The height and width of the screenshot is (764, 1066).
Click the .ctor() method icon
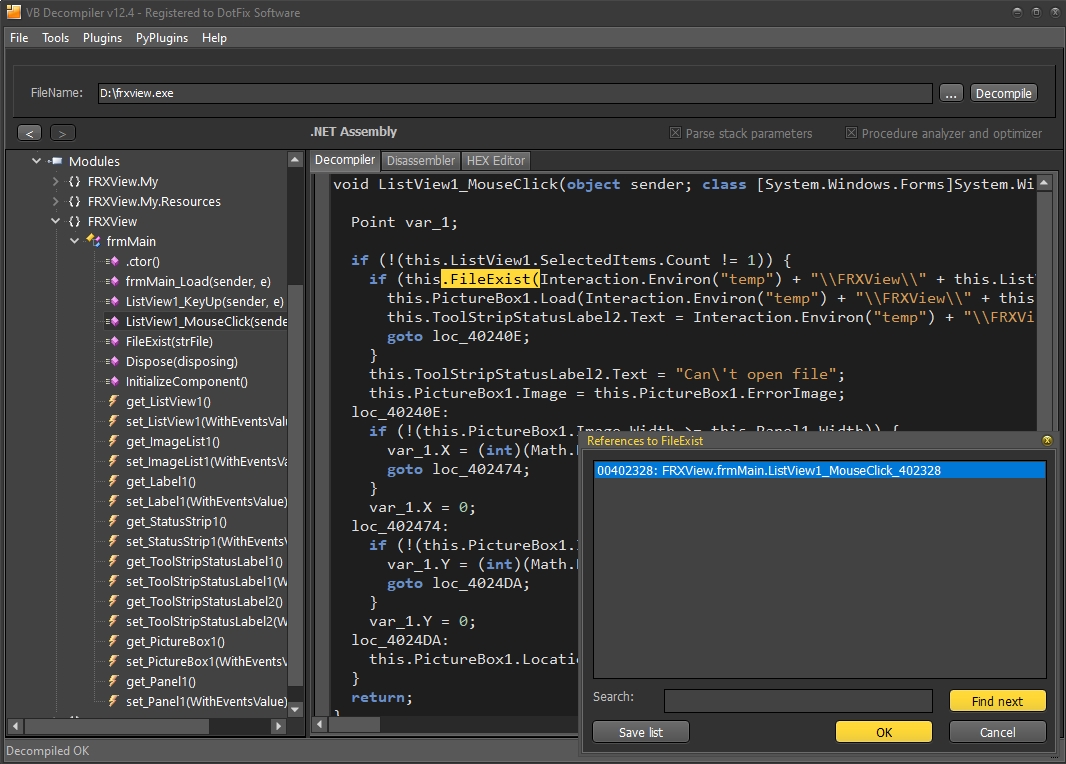click(x=112, y=261)
